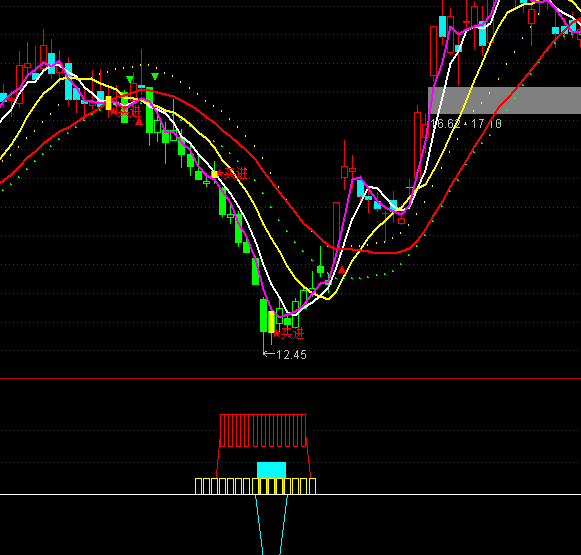Select the red up-triangle below the 买进 label
Image resolution: width=581 pixels, height=555 pixels.
[139, 122]
